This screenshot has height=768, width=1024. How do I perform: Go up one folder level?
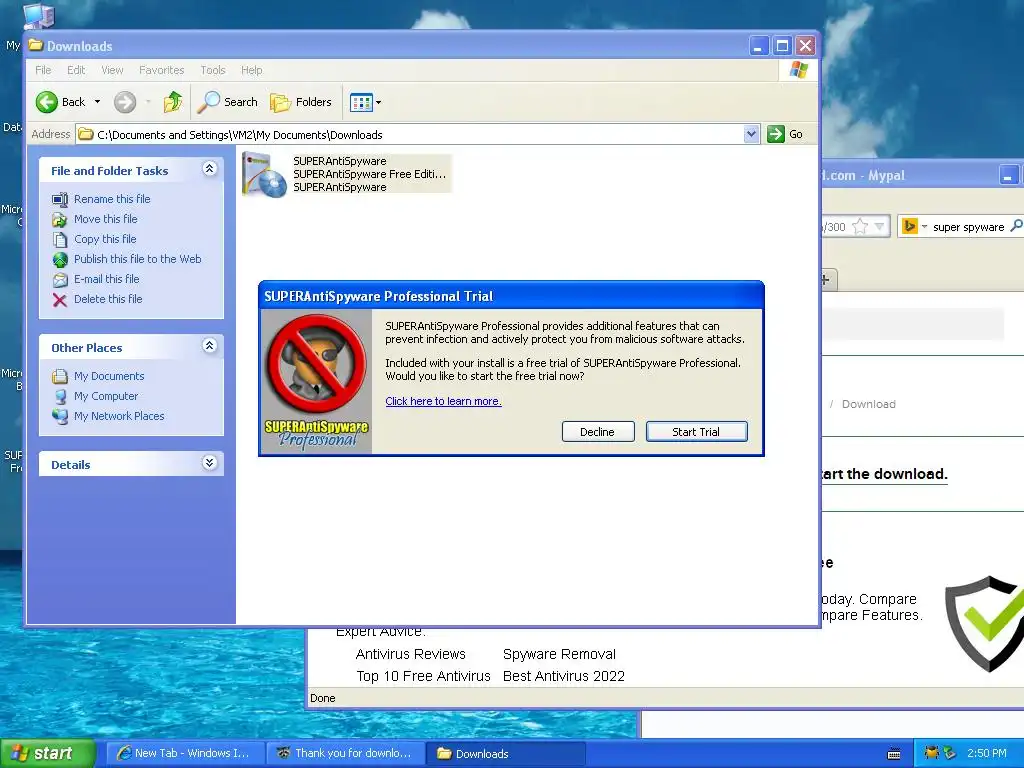point(173,102)
